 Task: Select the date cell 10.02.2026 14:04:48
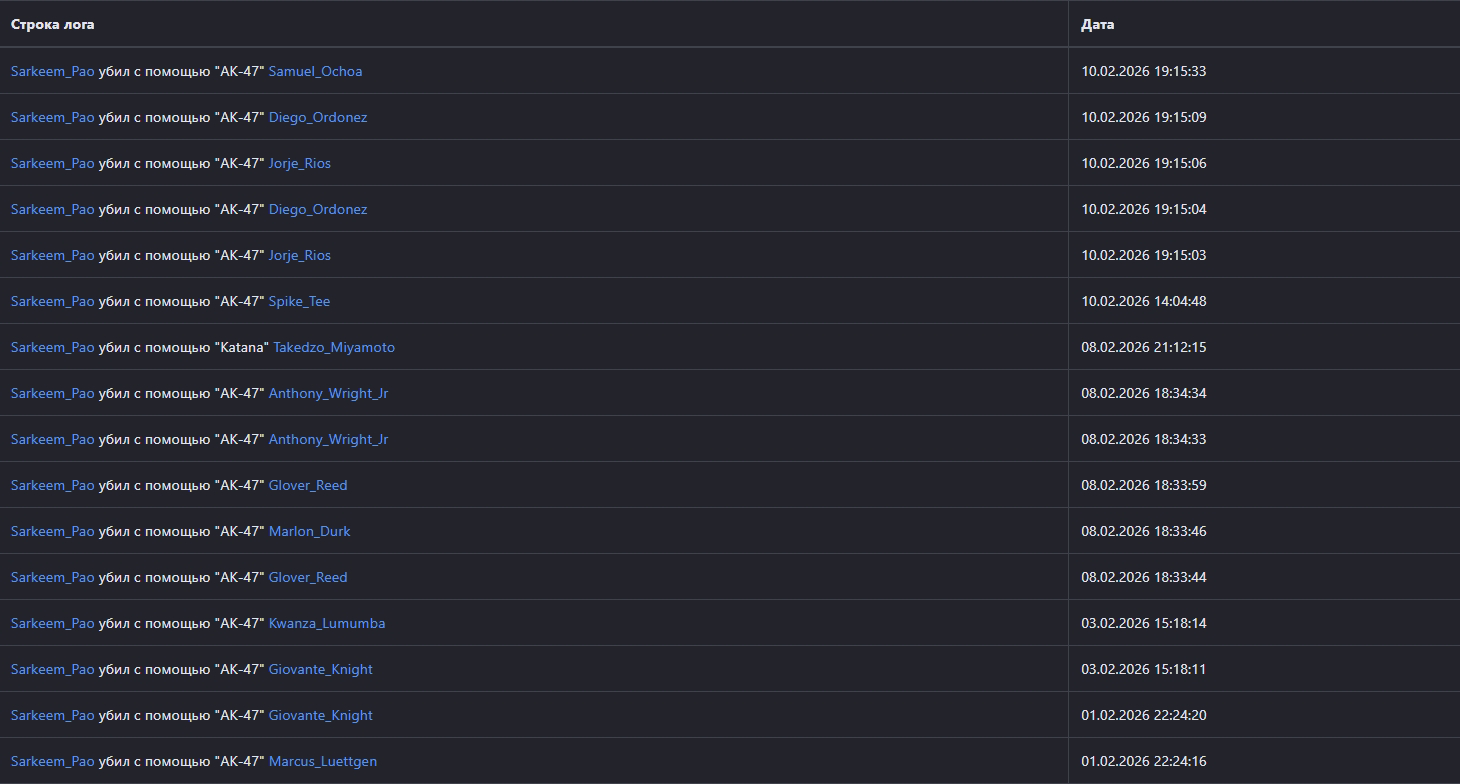pos(1143,301)
